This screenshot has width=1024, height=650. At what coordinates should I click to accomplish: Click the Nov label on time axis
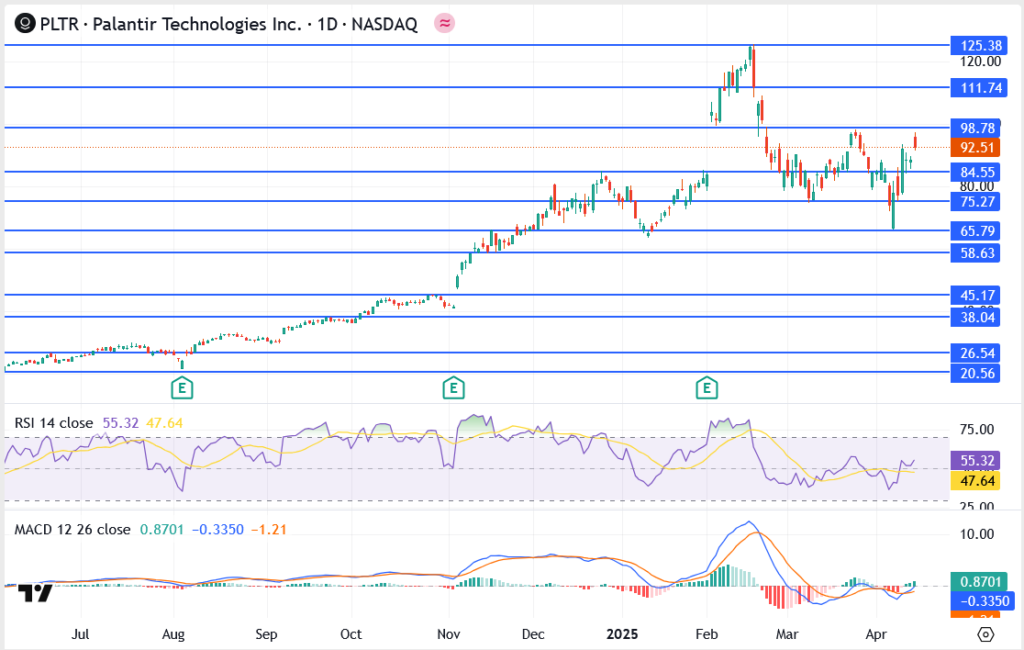[449, 634]
